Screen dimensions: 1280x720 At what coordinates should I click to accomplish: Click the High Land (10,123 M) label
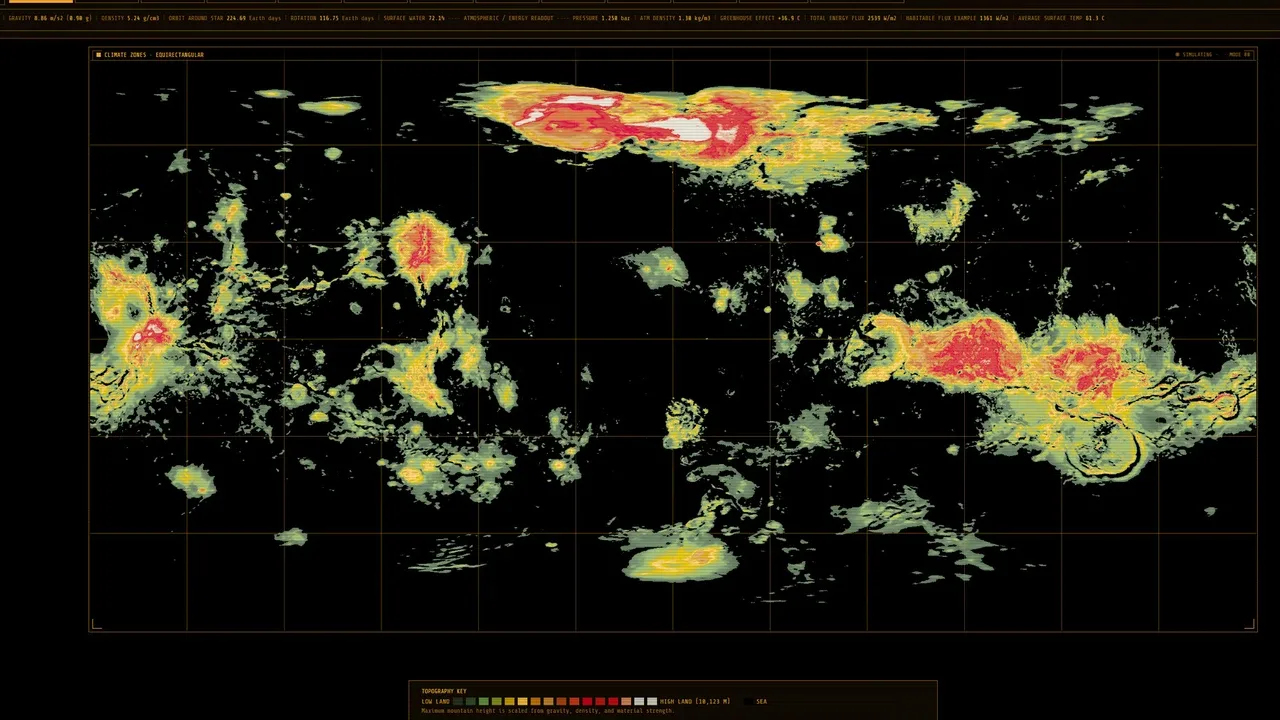click(695, 701)
